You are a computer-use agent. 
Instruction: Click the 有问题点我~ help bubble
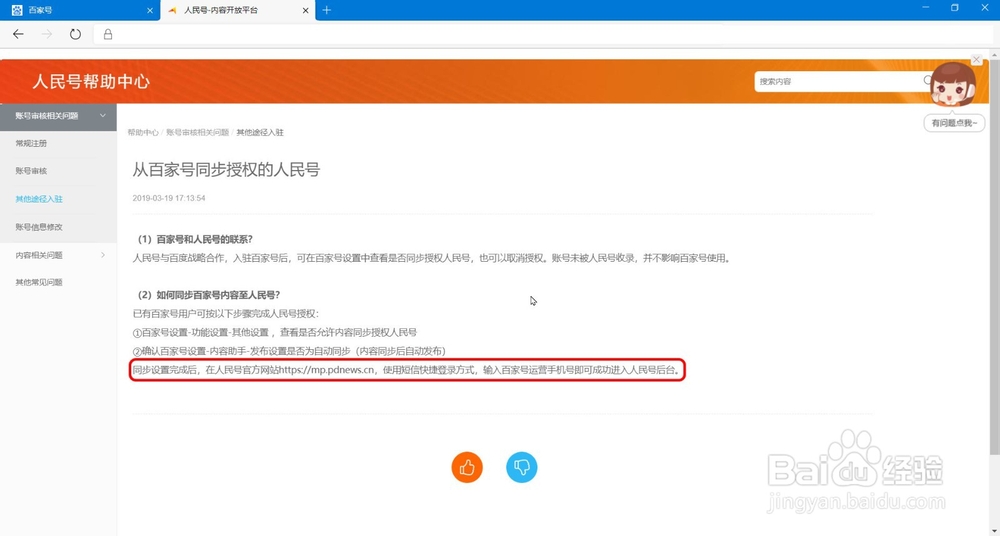pos(954,123)
